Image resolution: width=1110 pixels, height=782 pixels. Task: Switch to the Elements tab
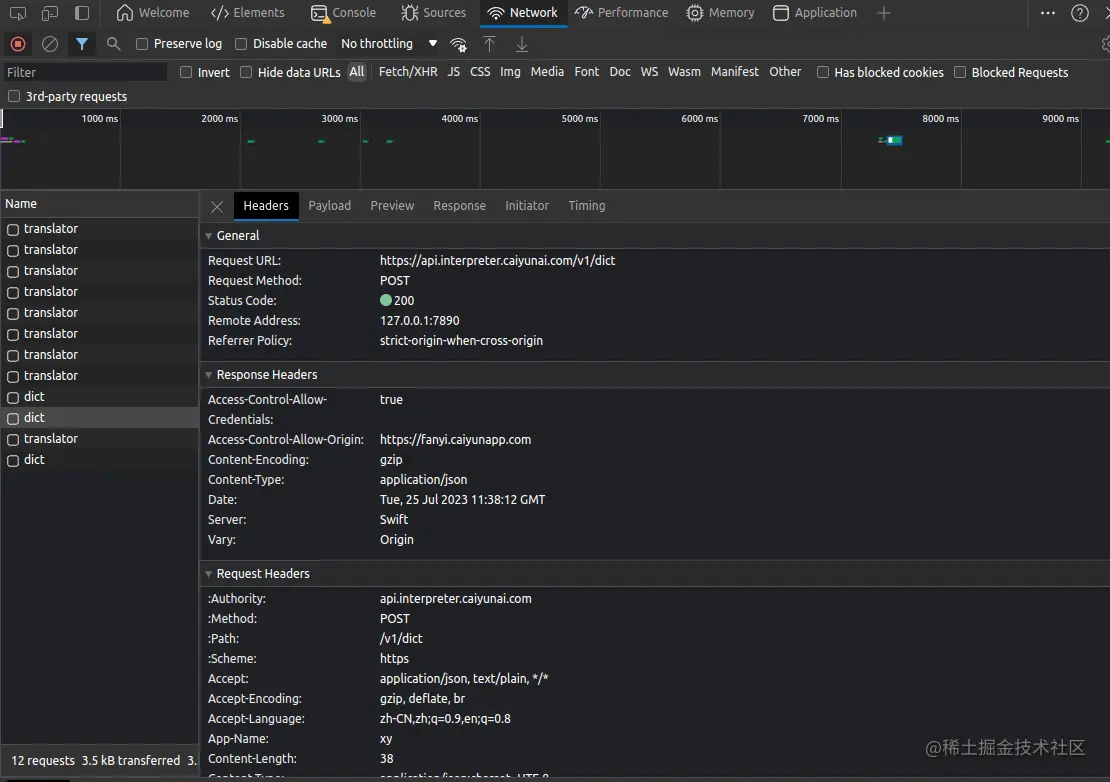248,13
